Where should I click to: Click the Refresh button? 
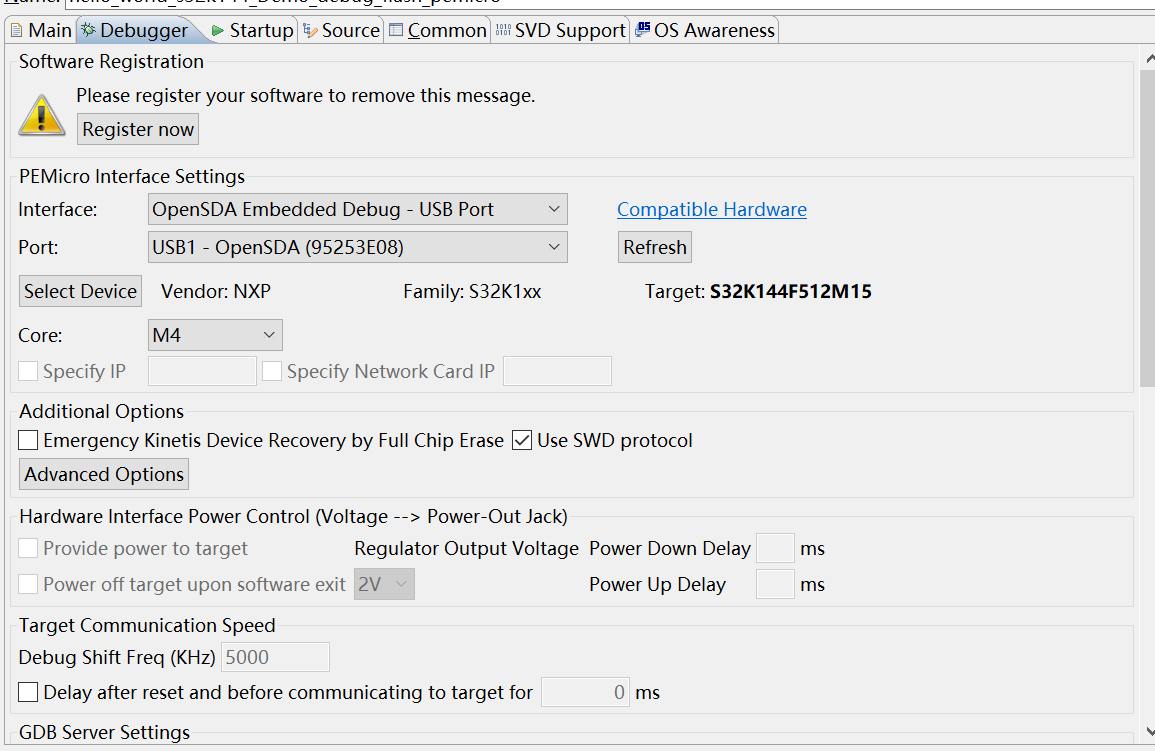(654, 247)
